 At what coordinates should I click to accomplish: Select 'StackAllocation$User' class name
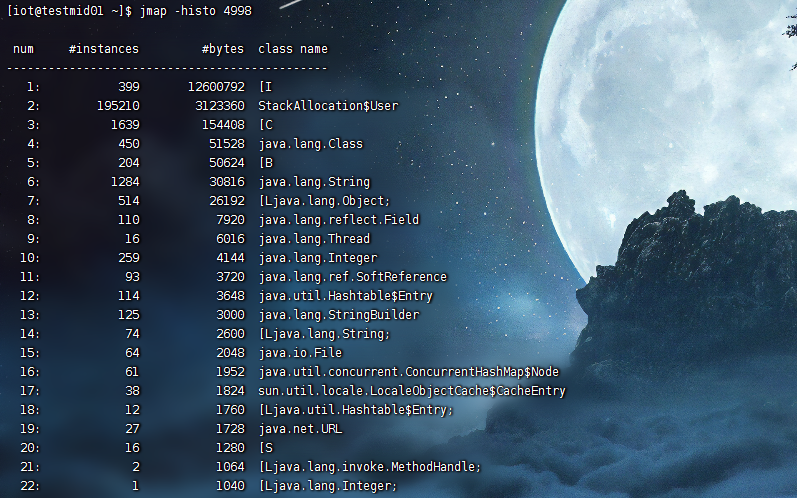328,106
